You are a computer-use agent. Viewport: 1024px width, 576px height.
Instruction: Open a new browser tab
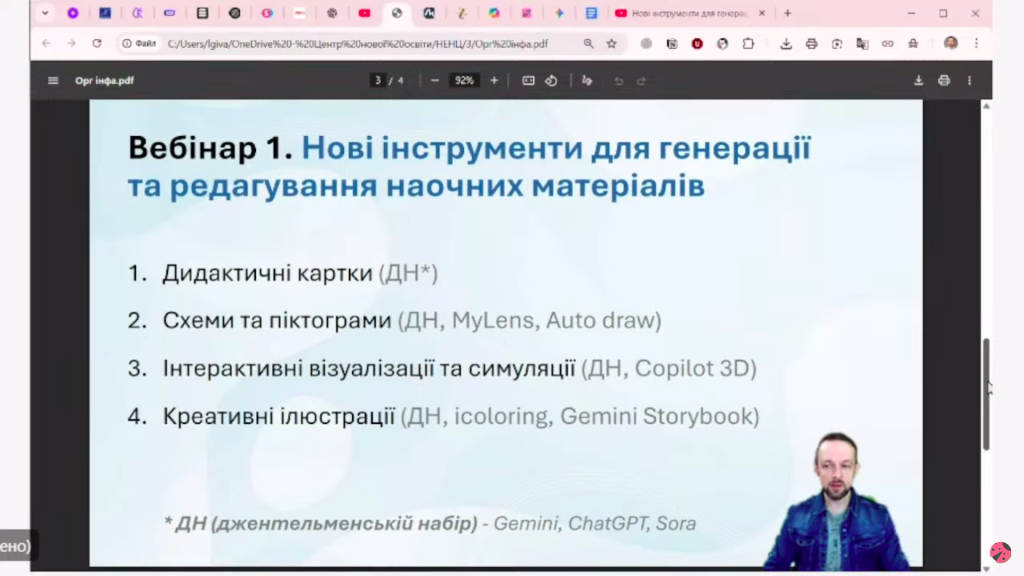coord(788,13)
